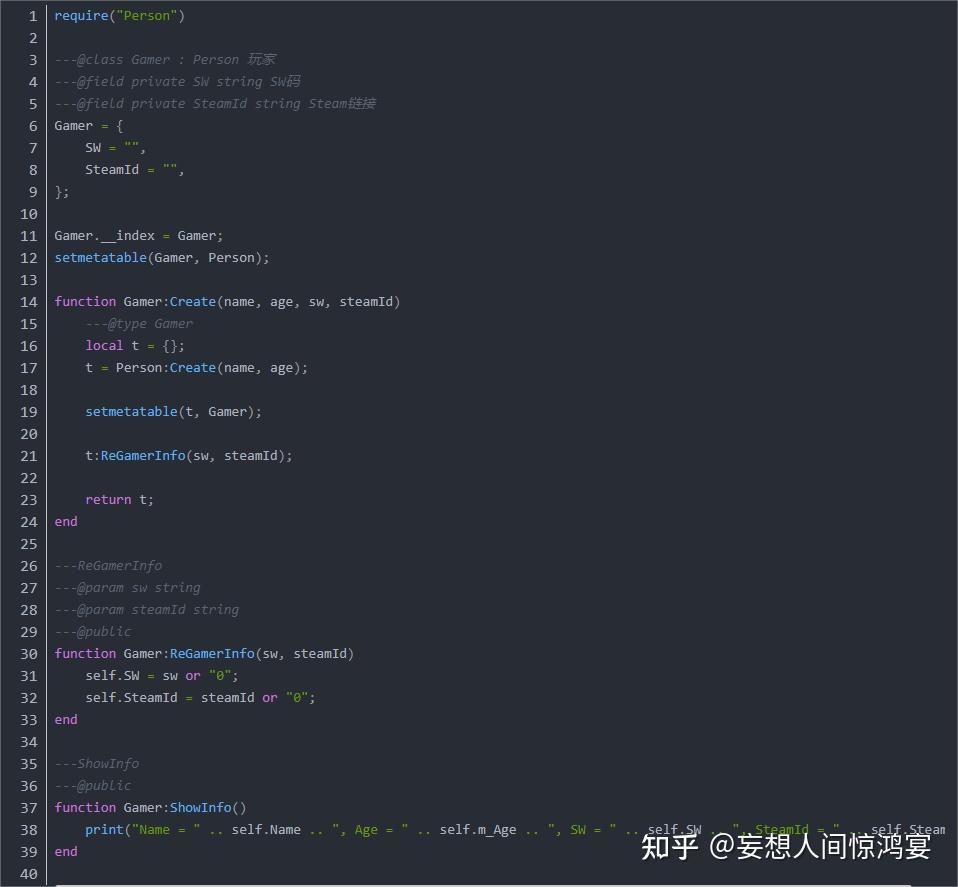Click the 'SW = "",' table field line
The height and width of the screenshot is (887, 958).
click(115, 148)
